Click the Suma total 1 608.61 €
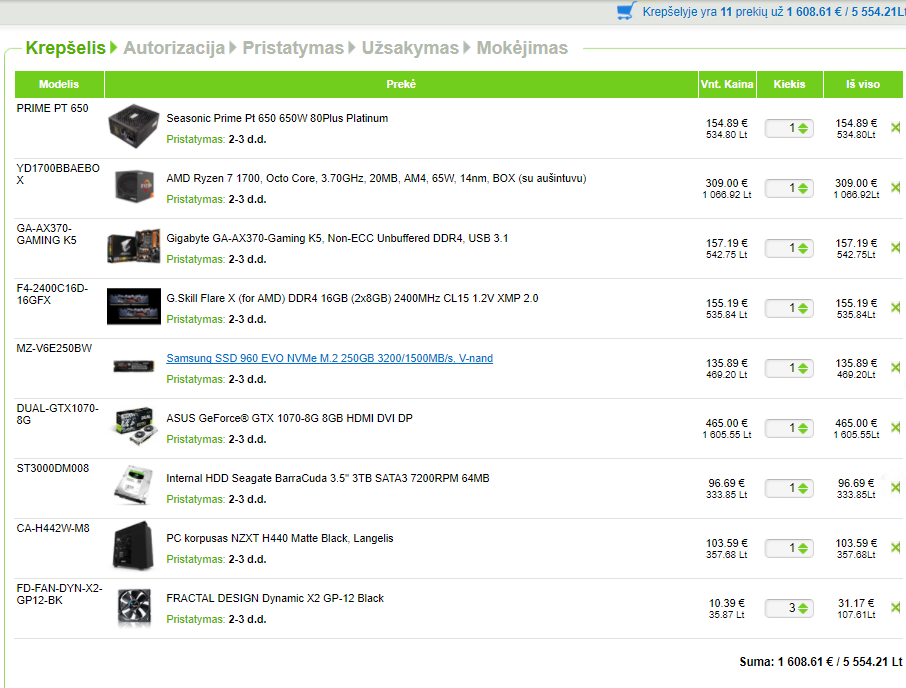The image size is (906, 688). point(821,662)
